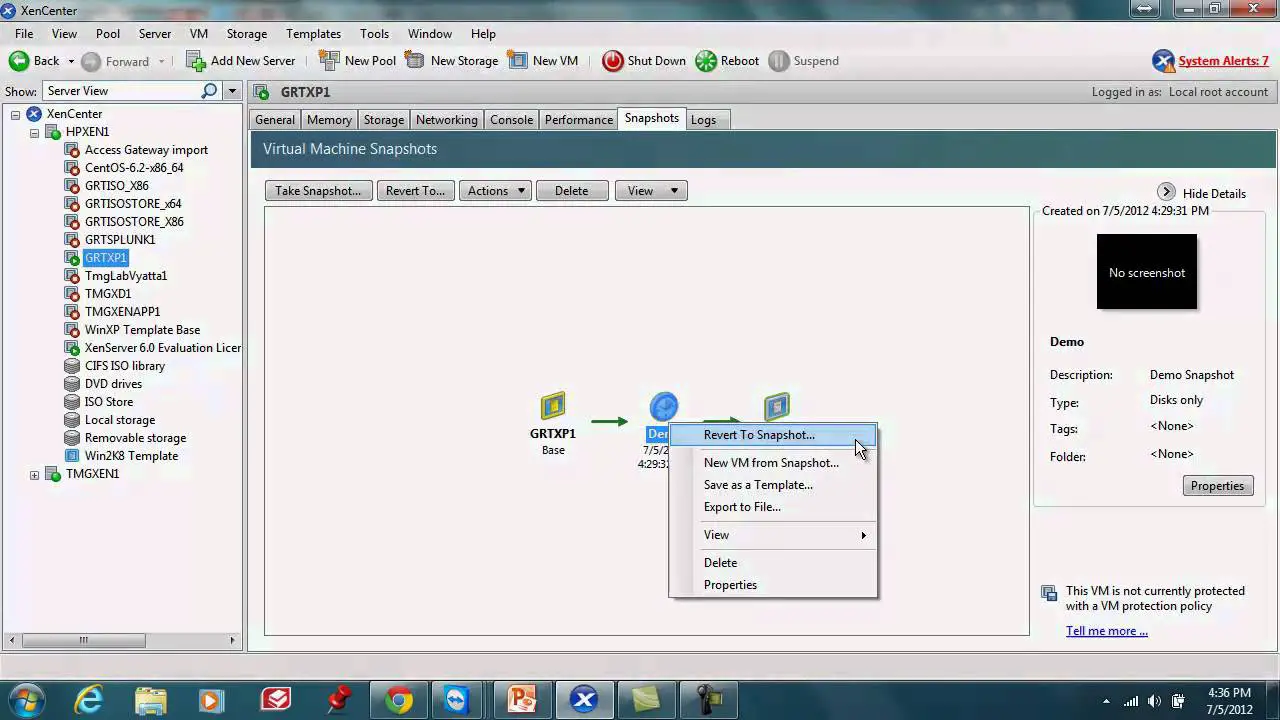Select Local storage in tree
Viewport: 1280px width, 720px height.
119,420
